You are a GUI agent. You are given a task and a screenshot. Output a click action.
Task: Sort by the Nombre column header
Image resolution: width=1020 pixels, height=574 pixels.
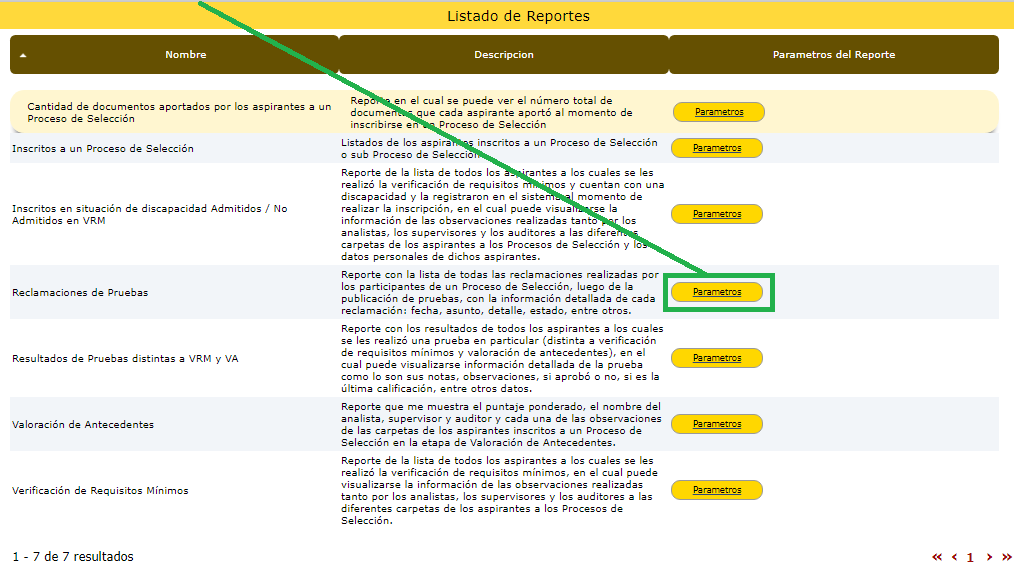click(186, 55)
